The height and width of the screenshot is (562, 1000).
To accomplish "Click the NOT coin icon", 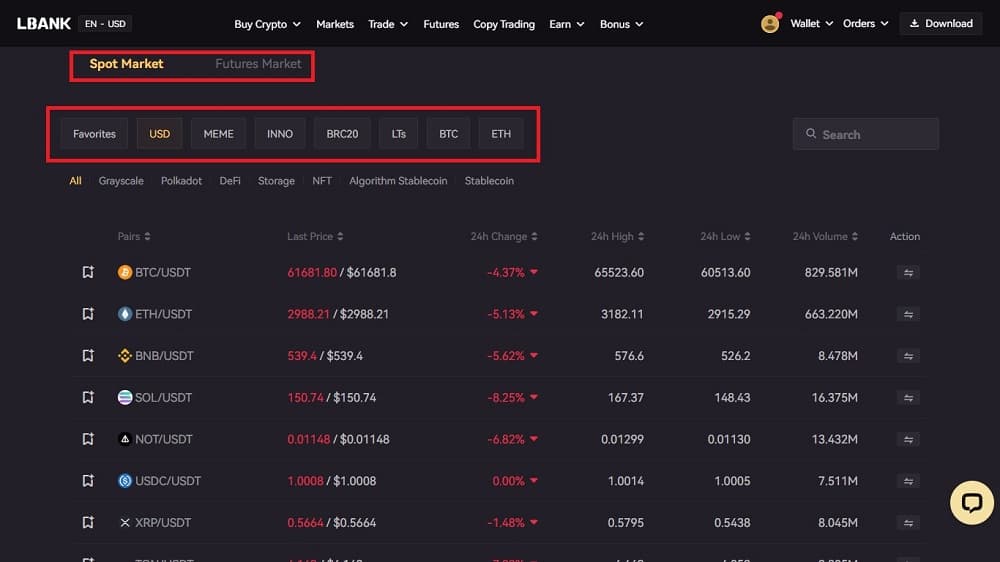I will tap(125, 439).
